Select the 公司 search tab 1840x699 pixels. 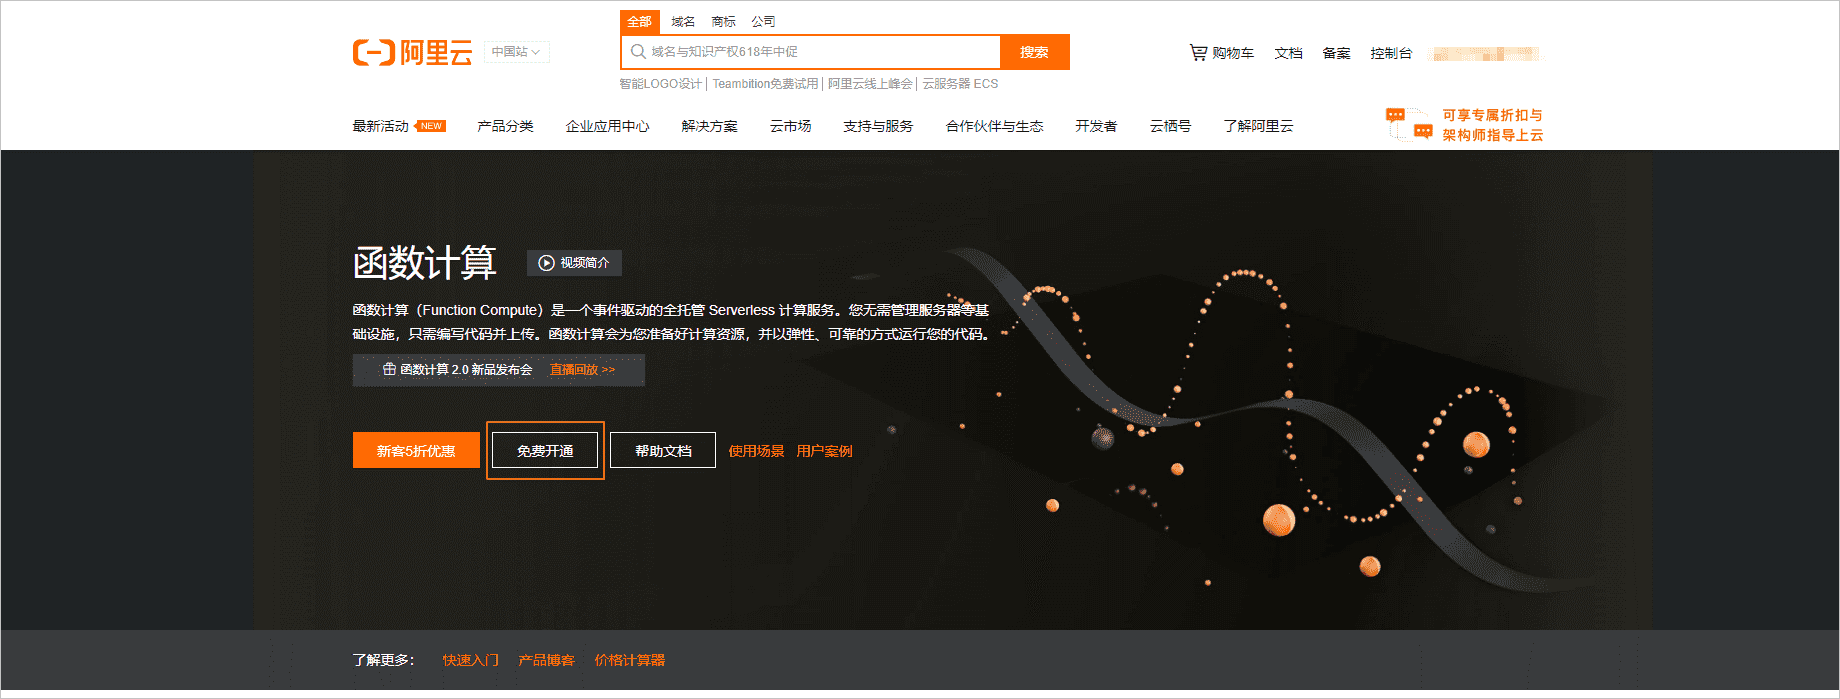[763, 22]
